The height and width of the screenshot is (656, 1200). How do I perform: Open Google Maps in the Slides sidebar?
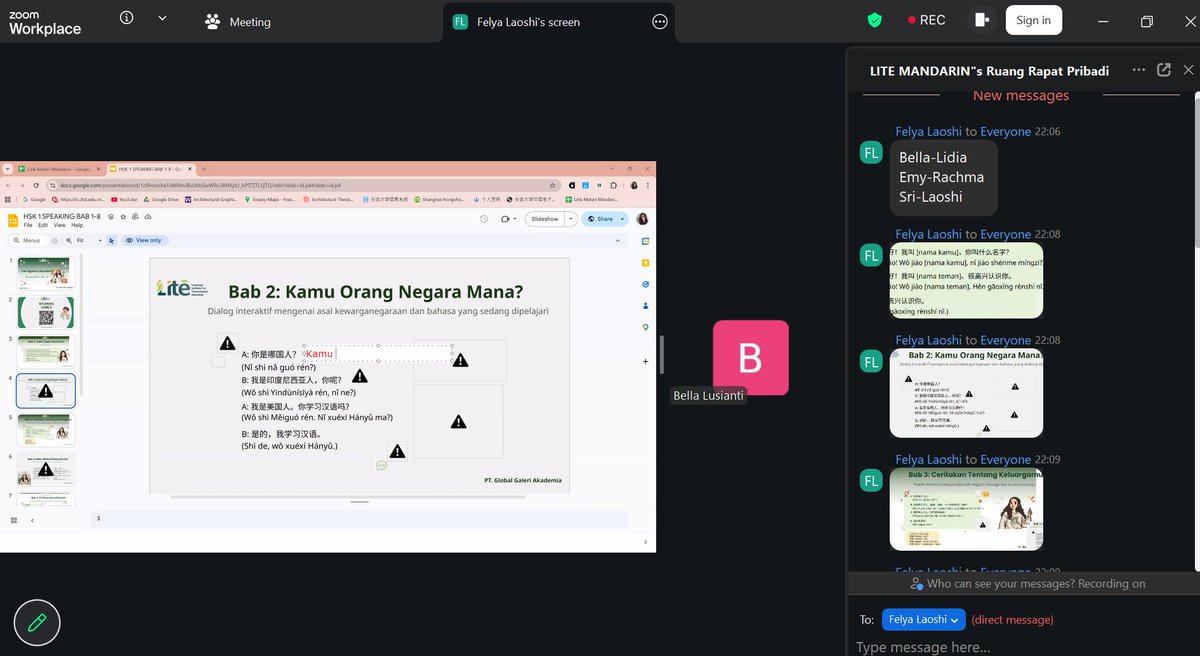(x=645, y=325)
